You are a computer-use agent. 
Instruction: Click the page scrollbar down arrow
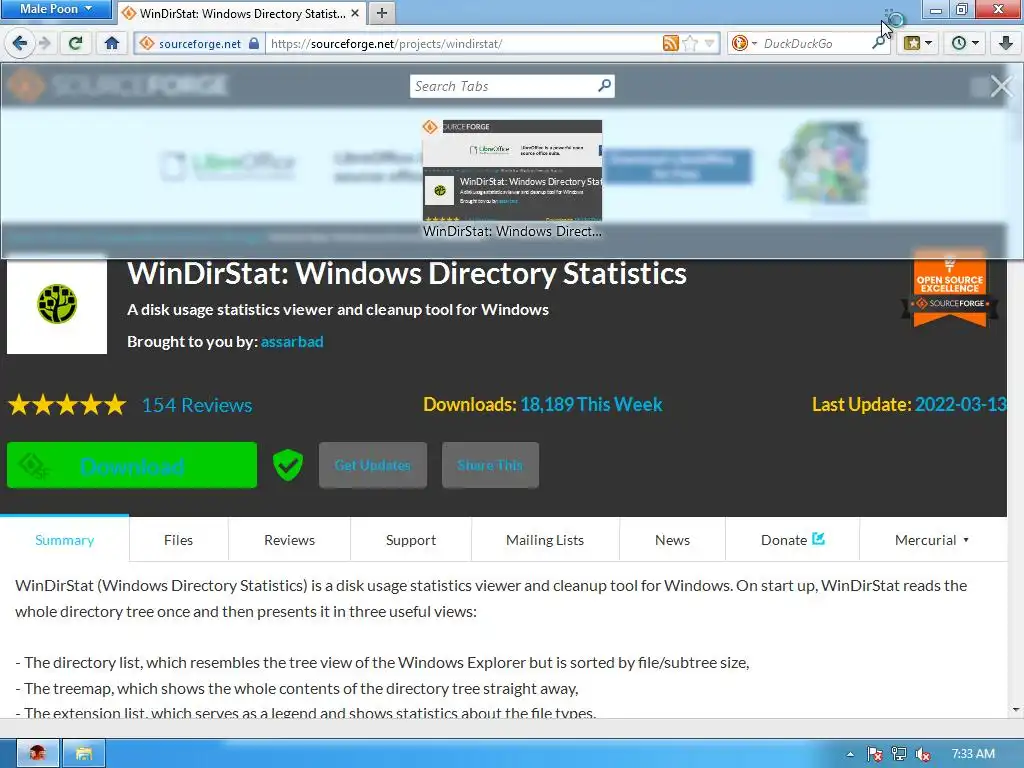1016,710
